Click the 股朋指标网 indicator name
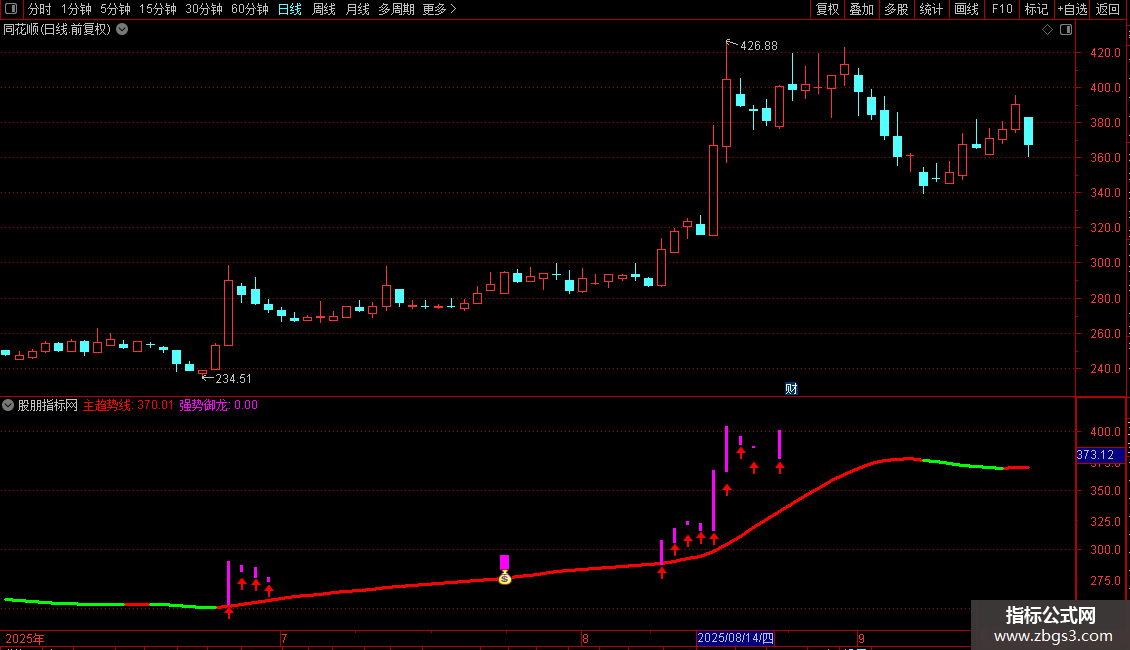1130x650 pixels. pos(48,405)
